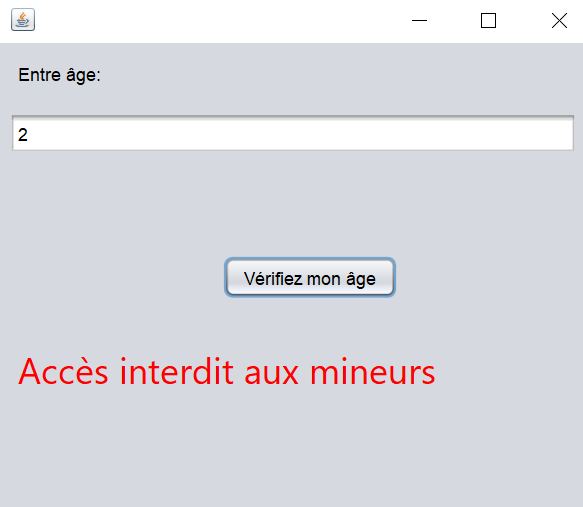Click the dash minimize icon in the title bar
This screenshot has width=583, height=507.
pos(419,20)
